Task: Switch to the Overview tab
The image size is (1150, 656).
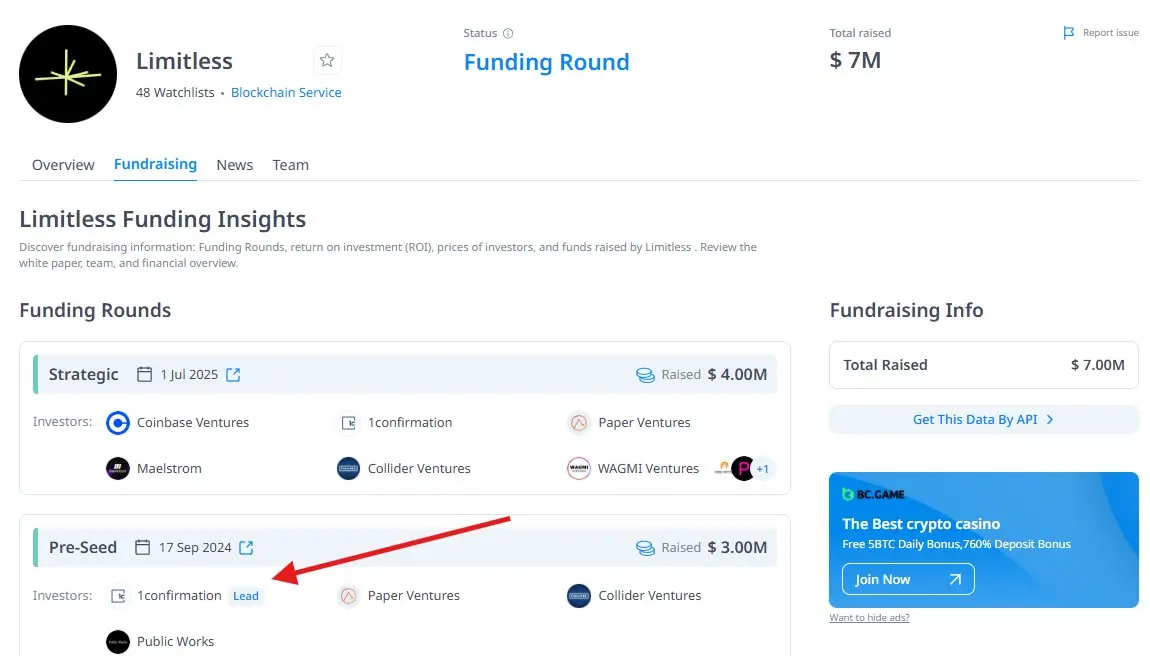Action: tap(63, 165)
